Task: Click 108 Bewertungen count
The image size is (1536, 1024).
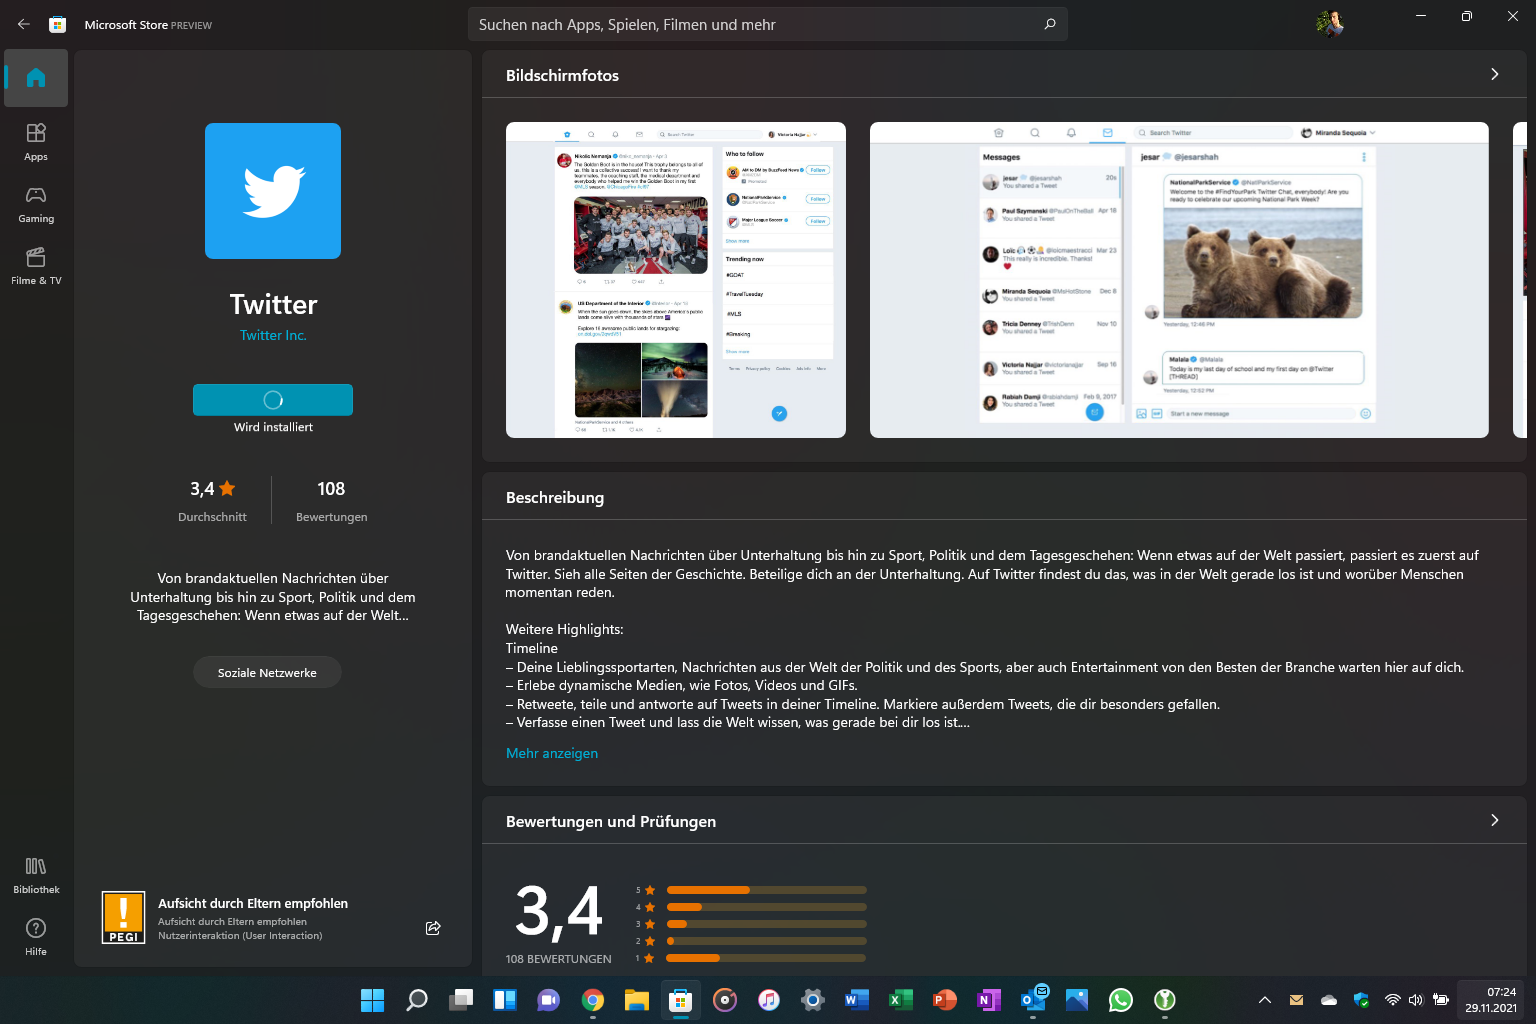Action: 331,499
